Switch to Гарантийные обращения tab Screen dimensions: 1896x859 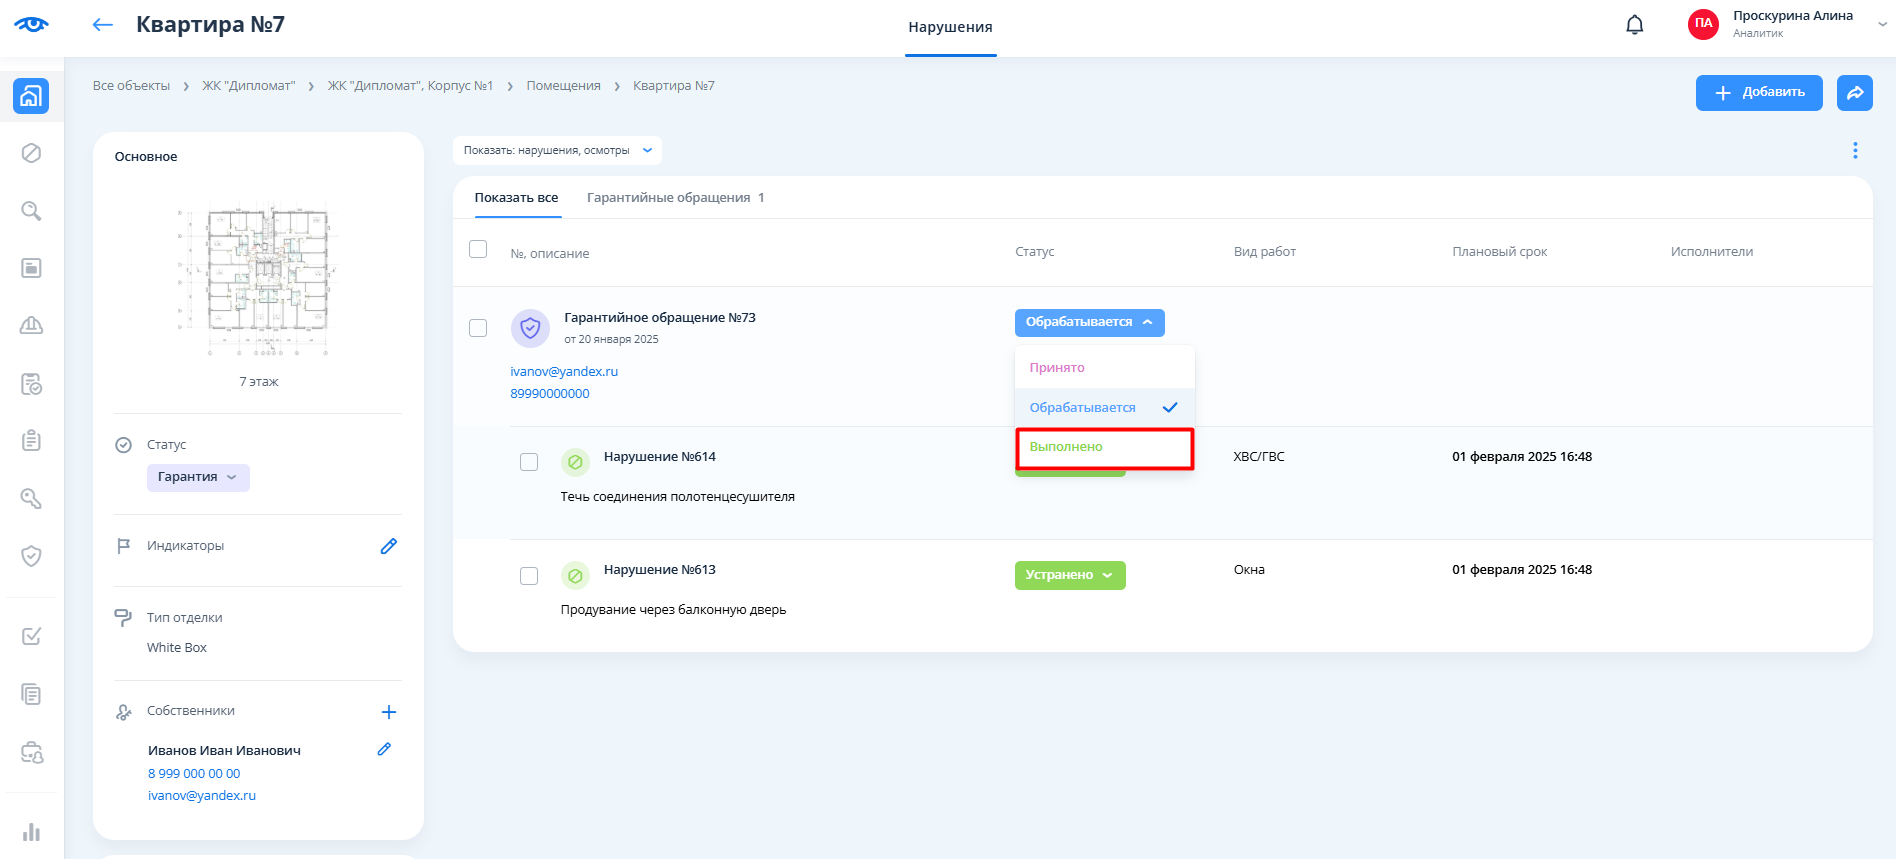674,198
